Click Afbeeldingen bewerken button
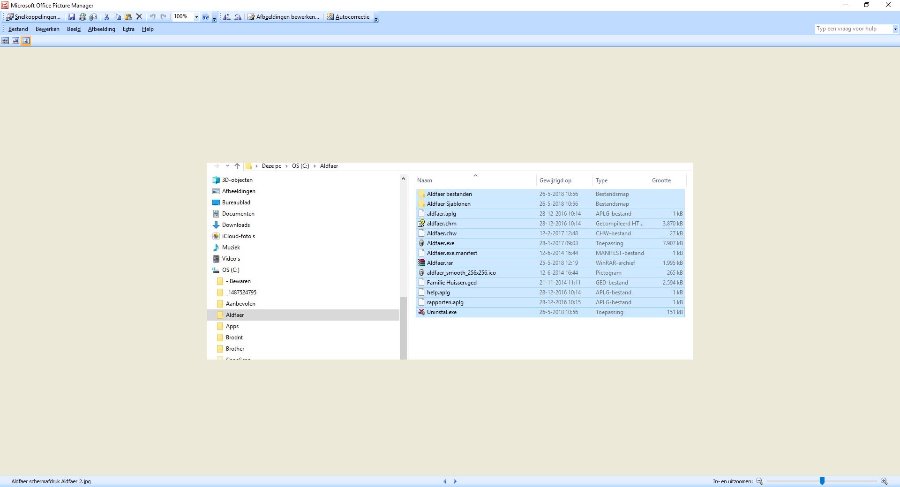900x487 pixels. click(283, 17)
